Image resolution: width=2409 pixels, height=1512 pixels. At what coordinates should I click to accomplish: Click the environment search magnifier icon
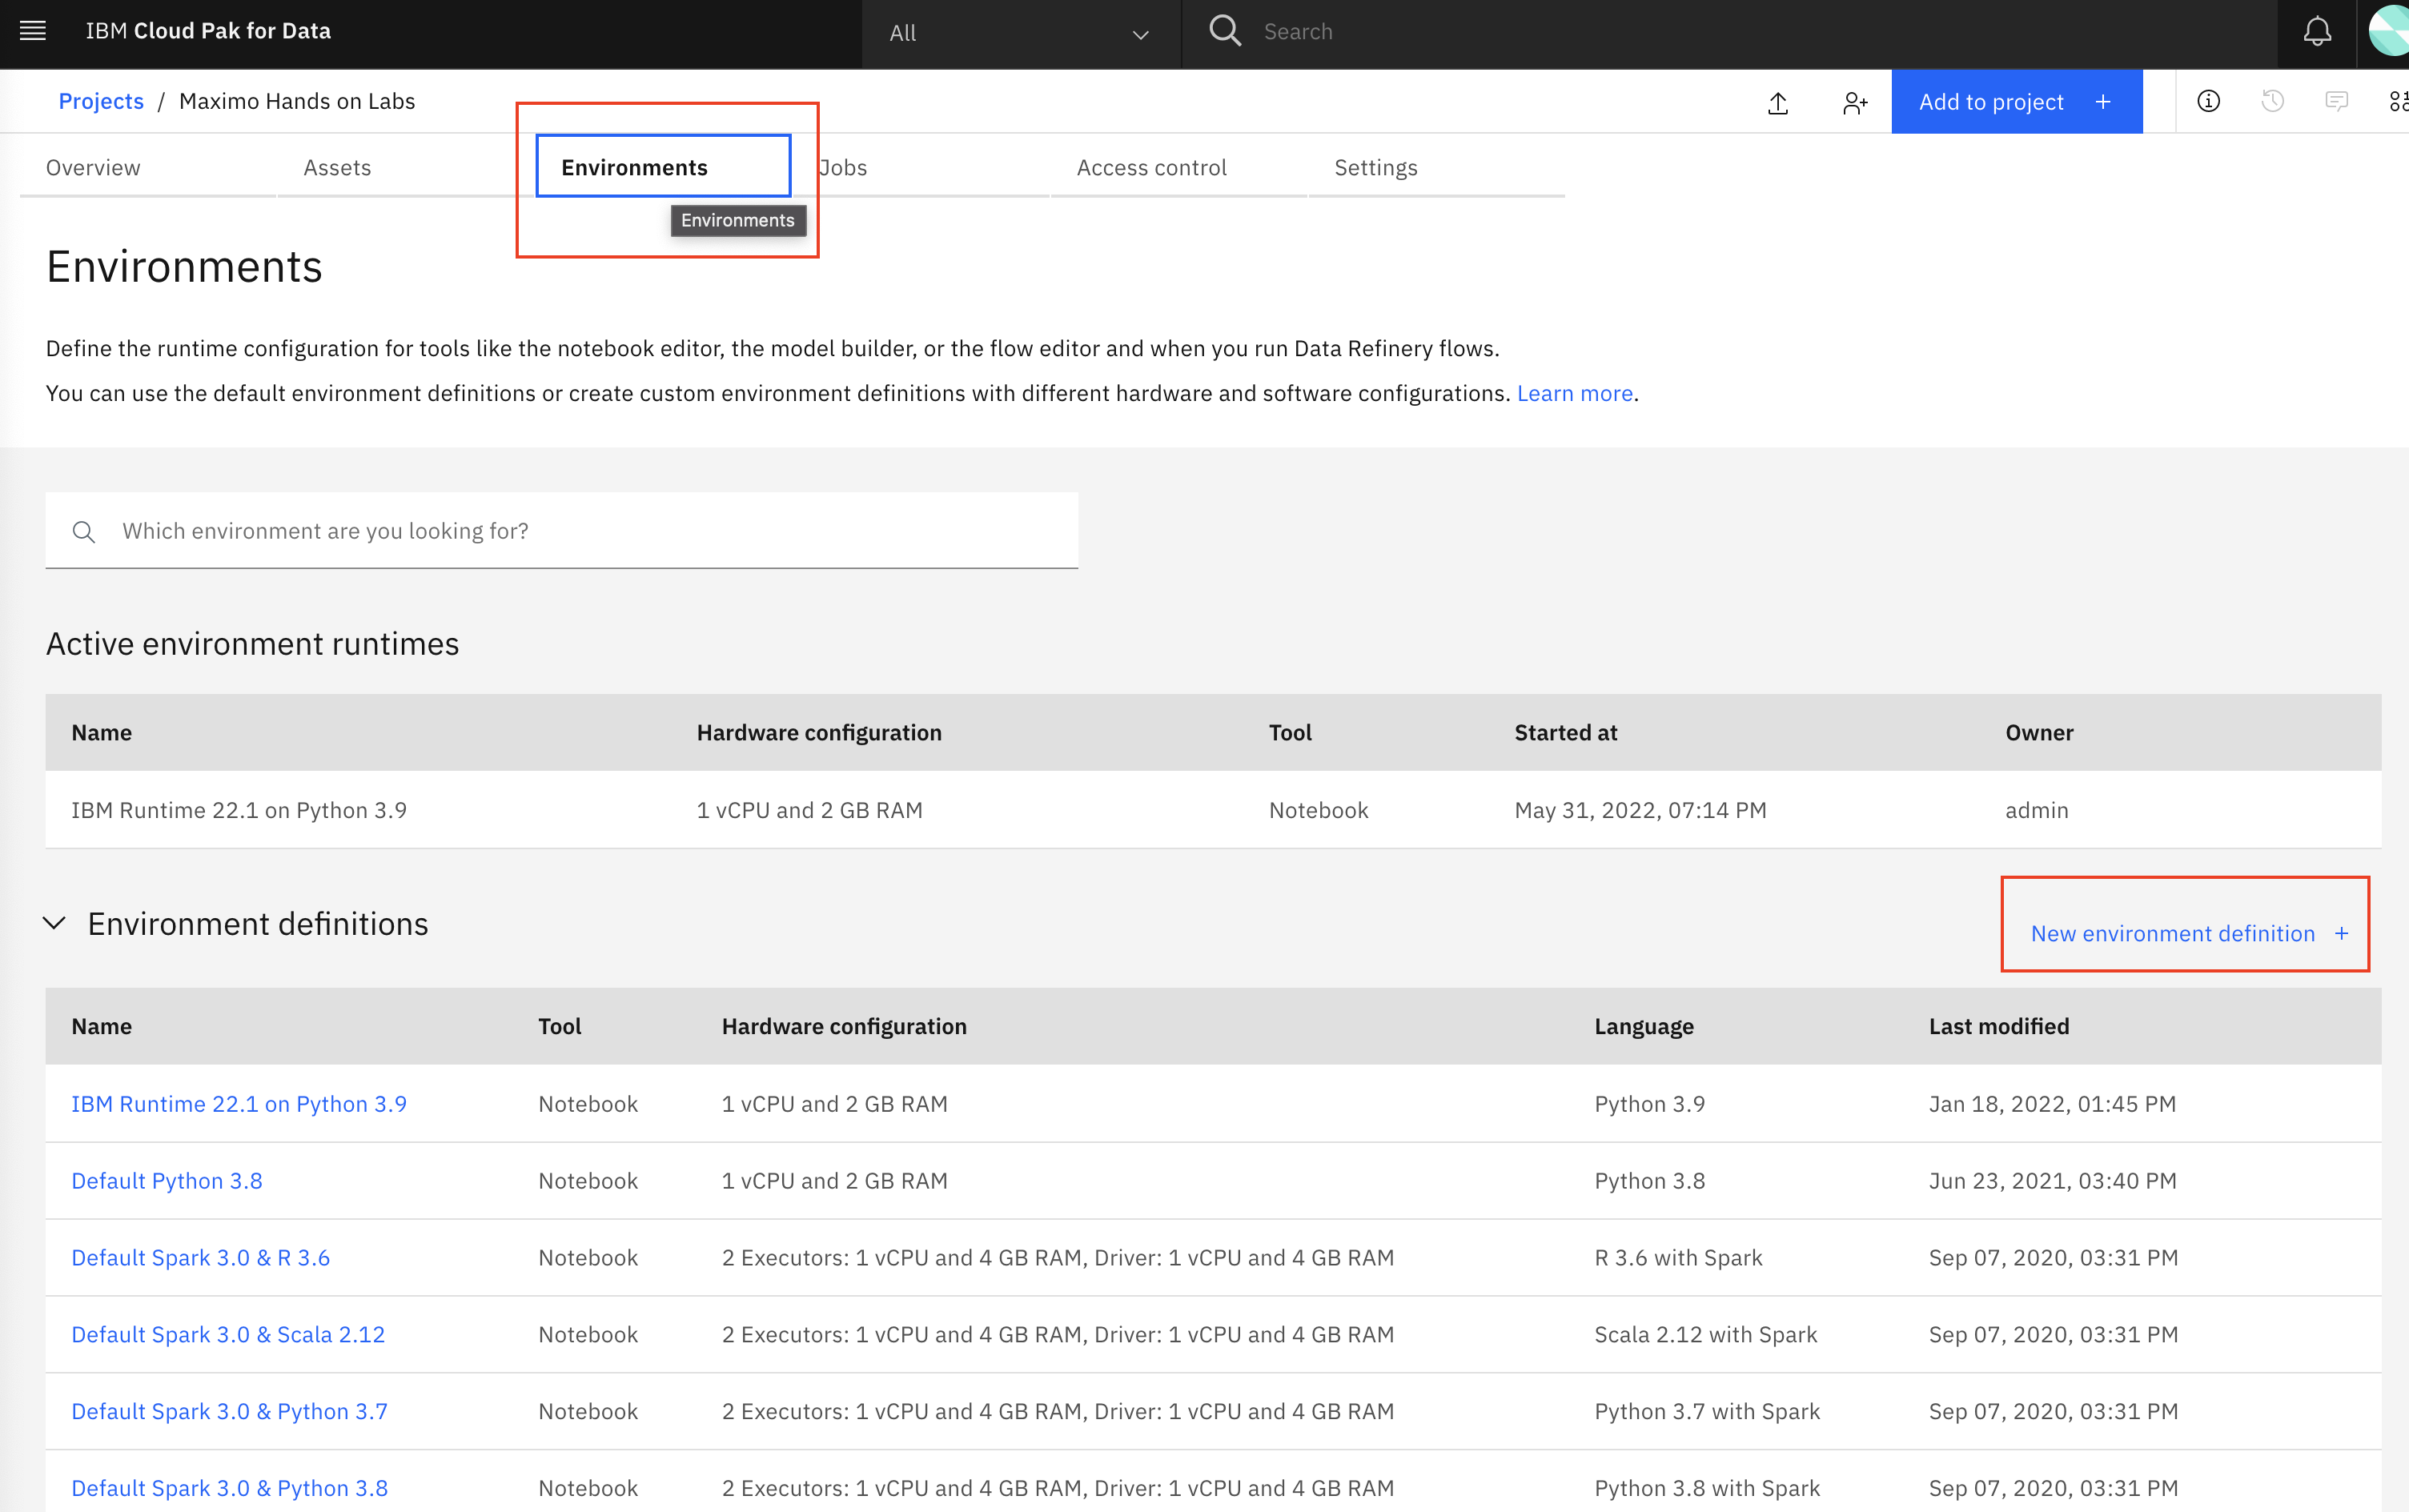(x=84, y=532)
